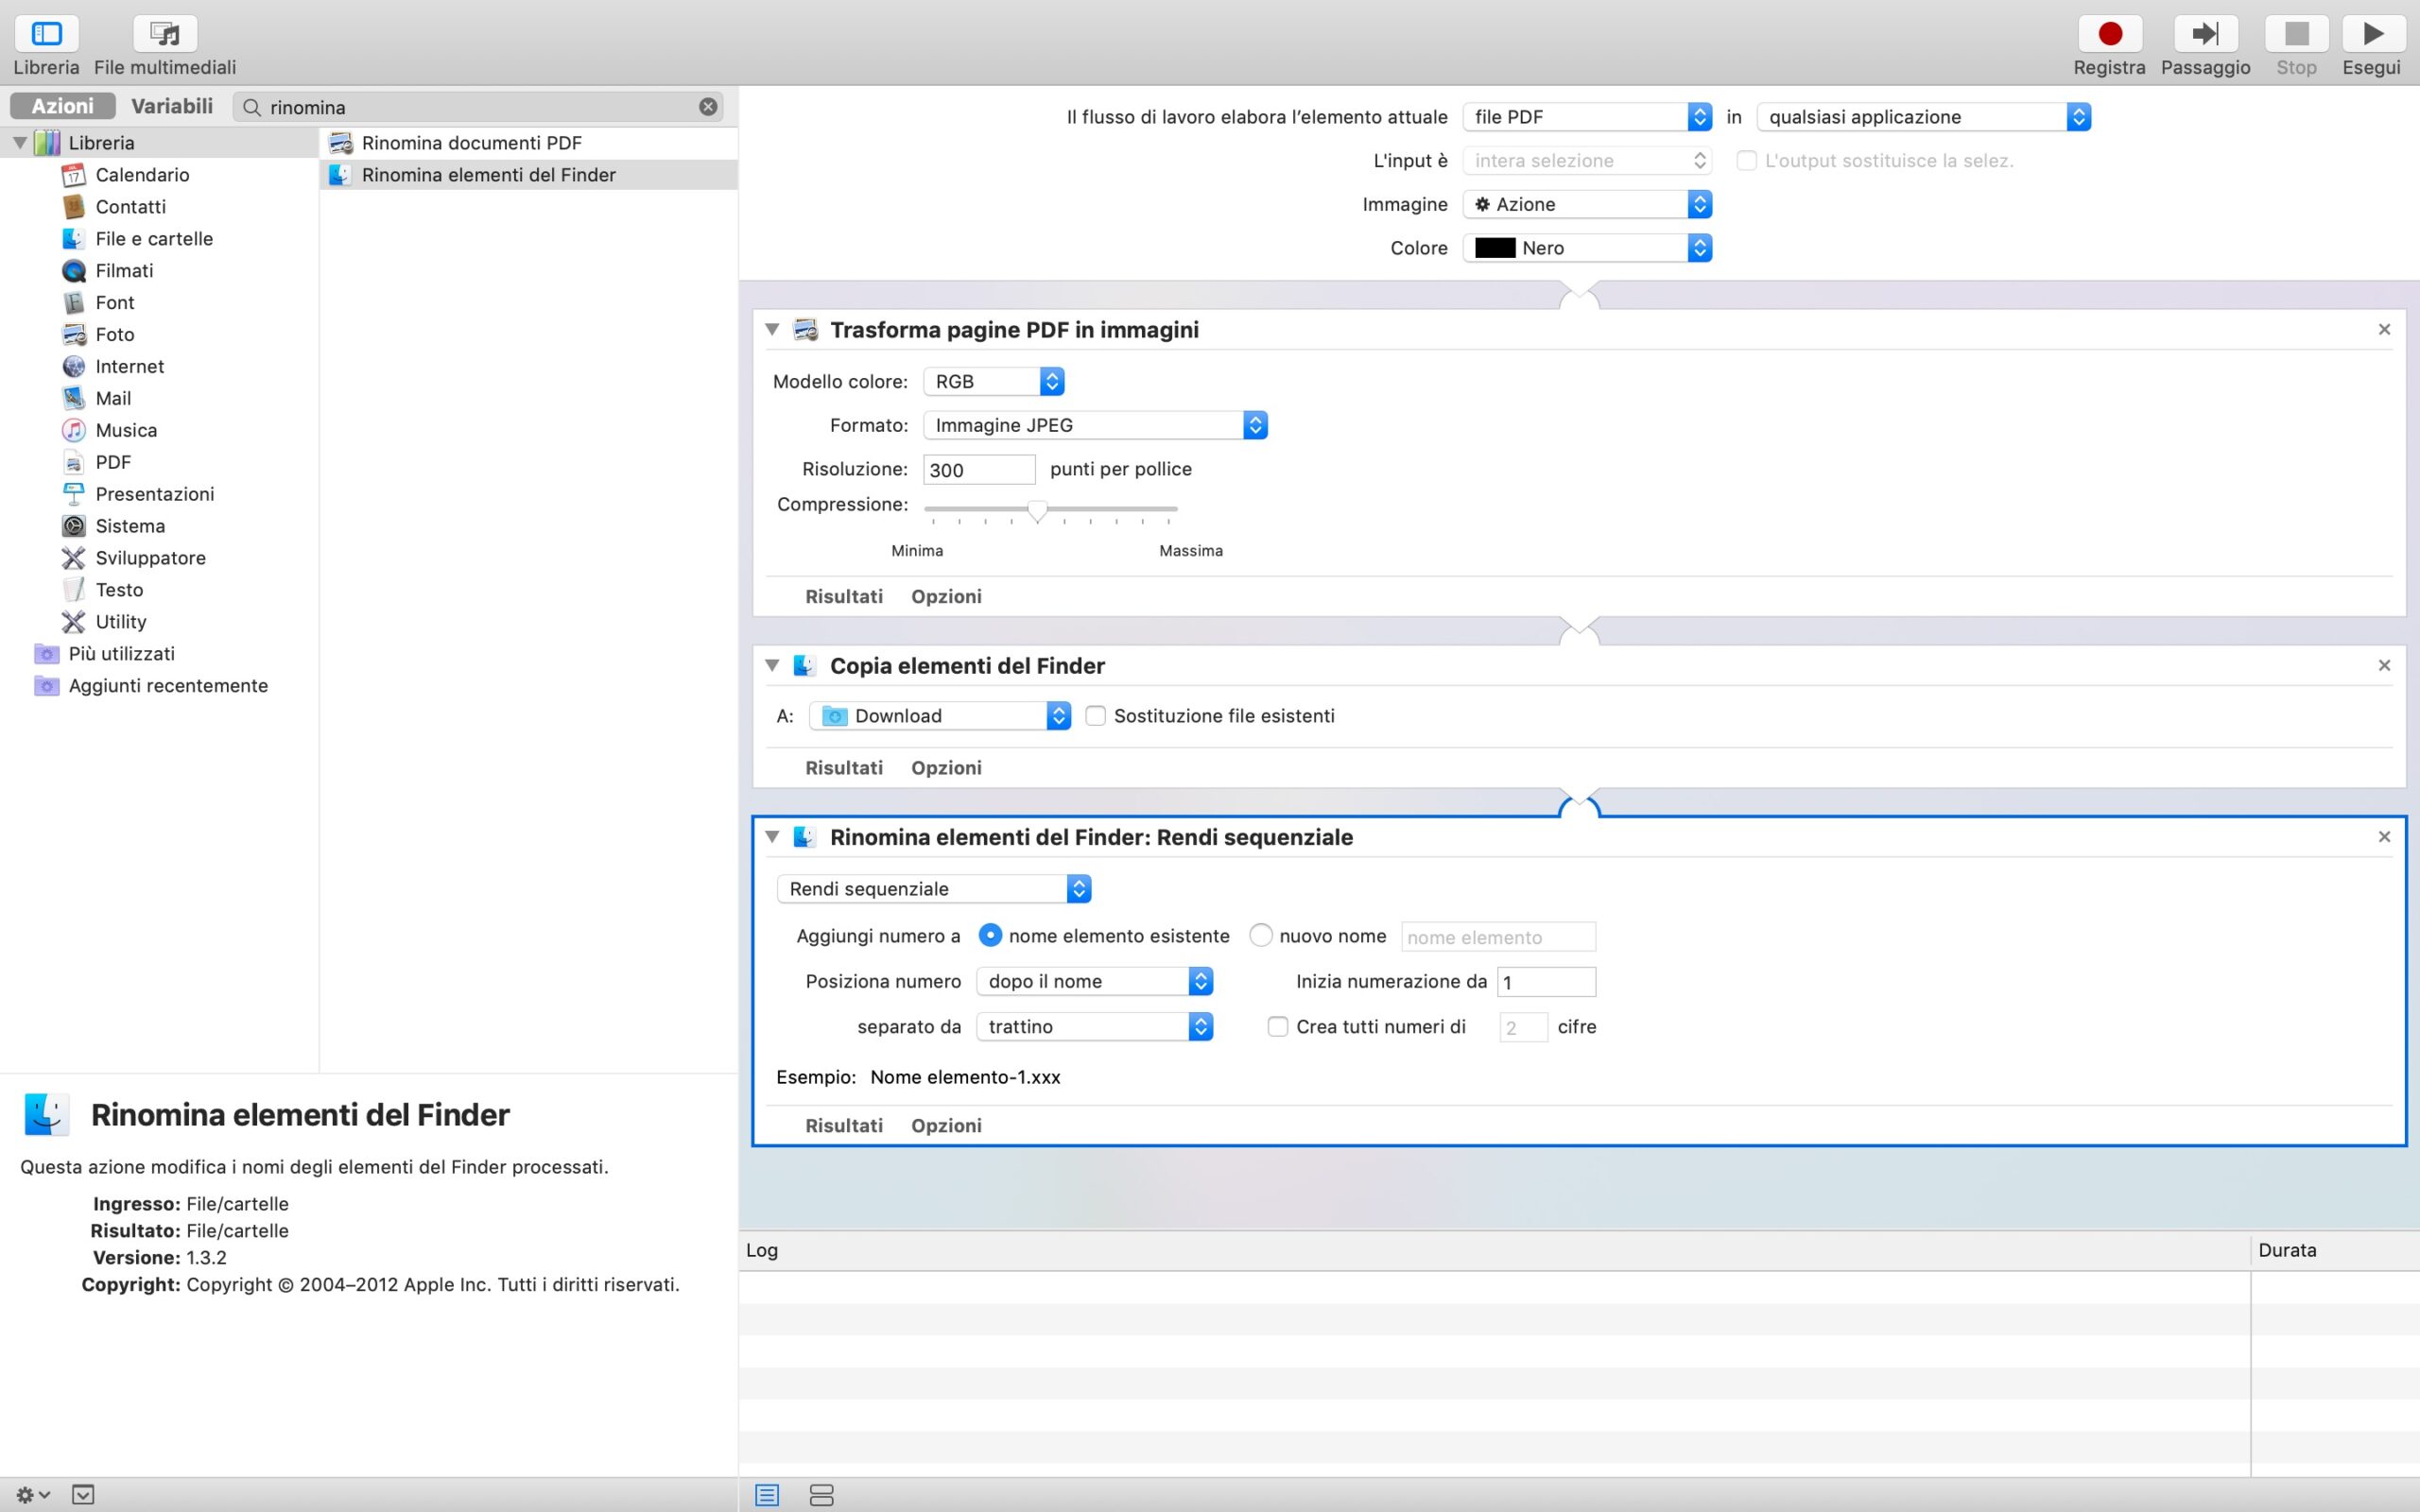2420x1512 pixels.
Task: Click the Registra record button
Action: (2109, 34)
